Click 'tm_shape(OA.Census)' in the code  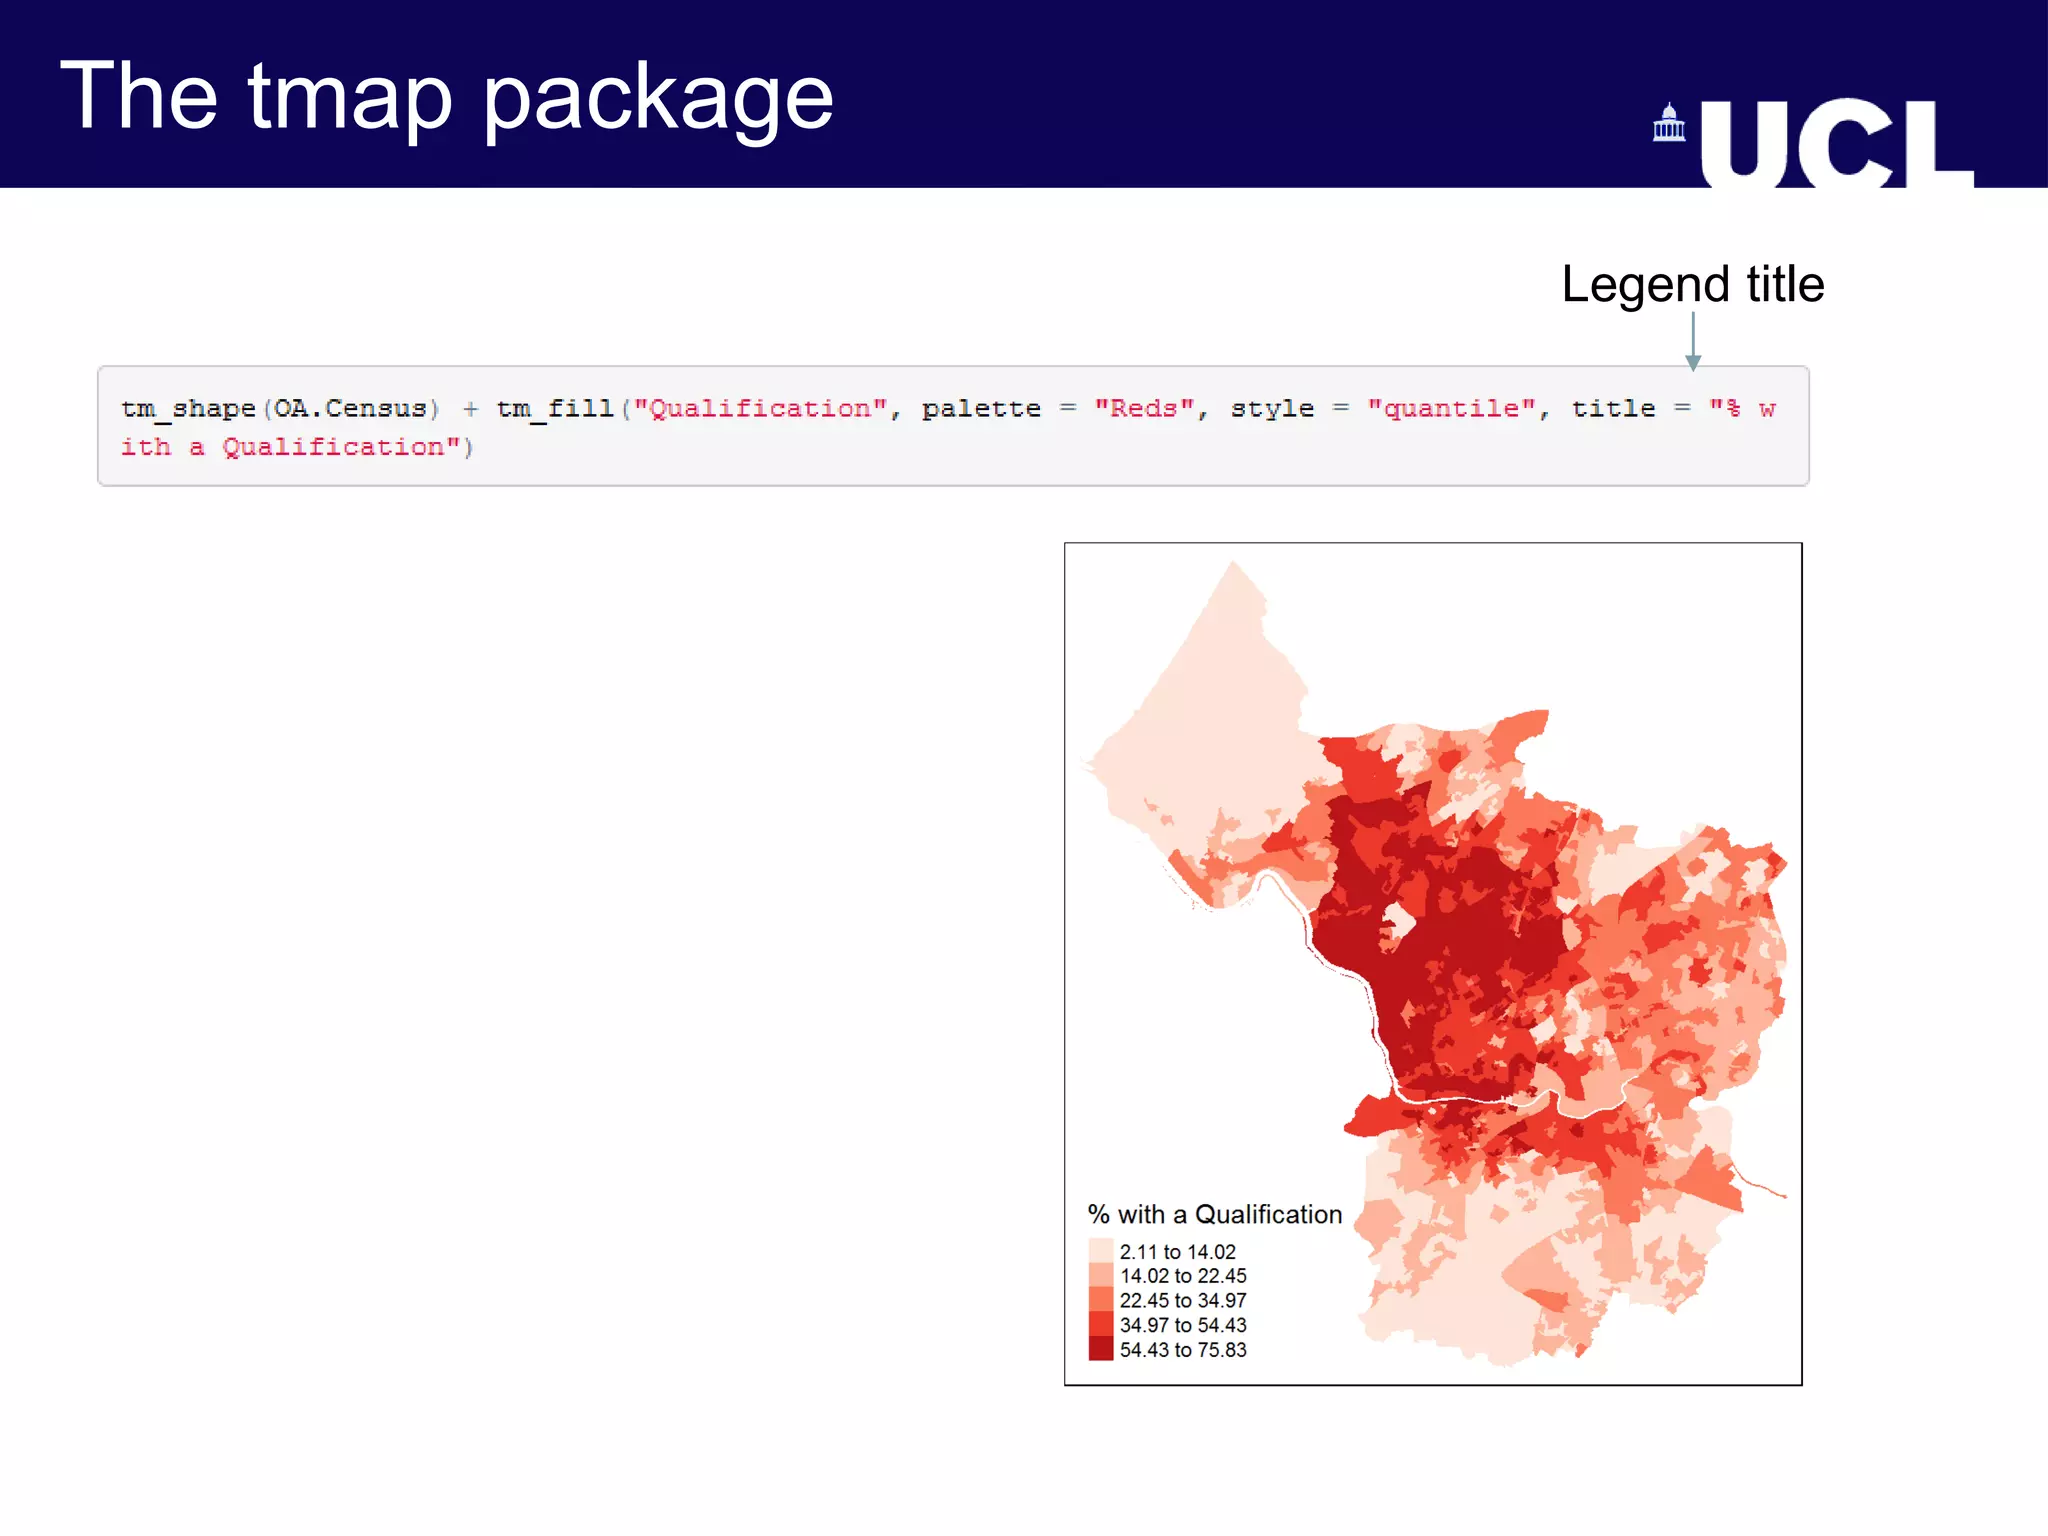pos(280,409)
